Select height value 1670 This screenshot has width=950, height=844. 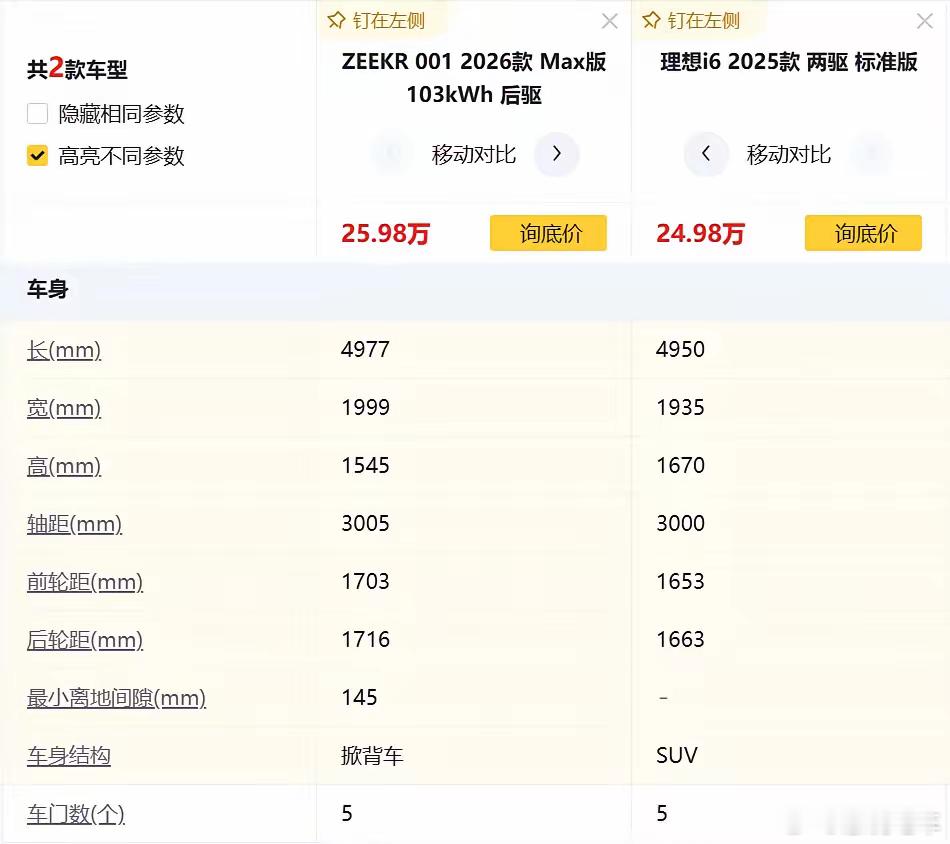coord(680,465)
